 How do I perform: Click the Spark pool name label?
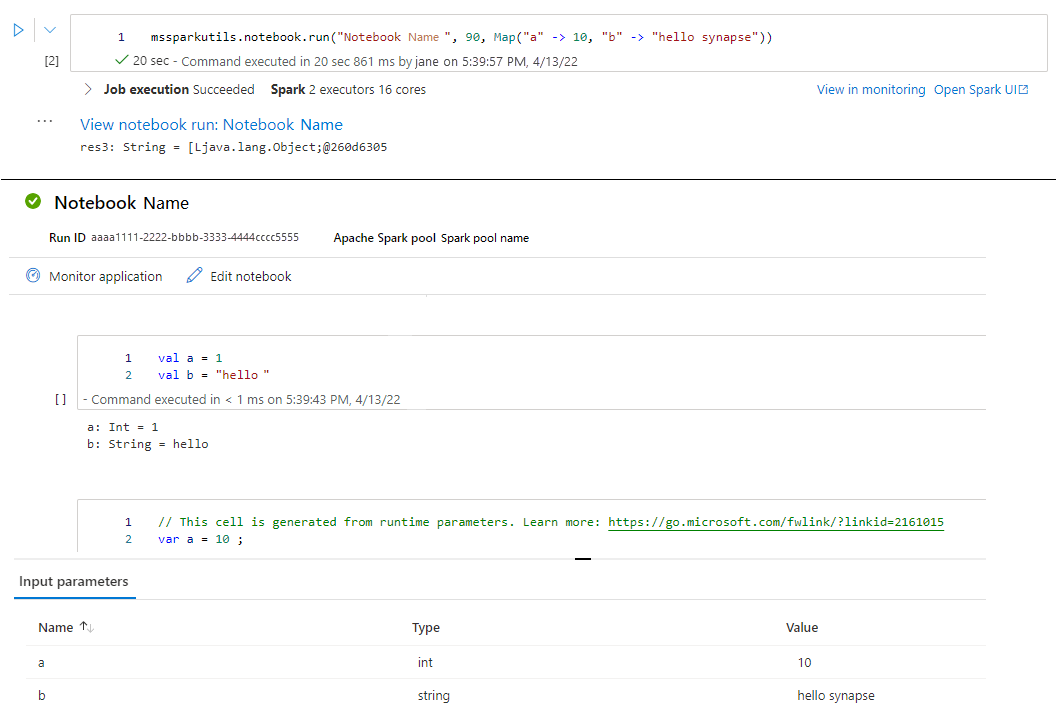pyautogui.click(x=485, y=238)
